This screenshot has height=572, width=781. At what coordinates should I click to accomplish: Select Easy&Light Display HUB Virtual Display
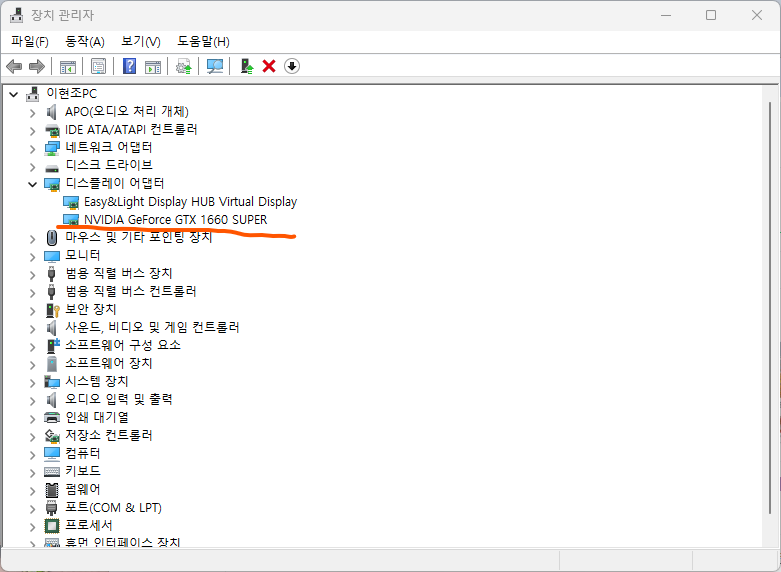tap(190, 202)
